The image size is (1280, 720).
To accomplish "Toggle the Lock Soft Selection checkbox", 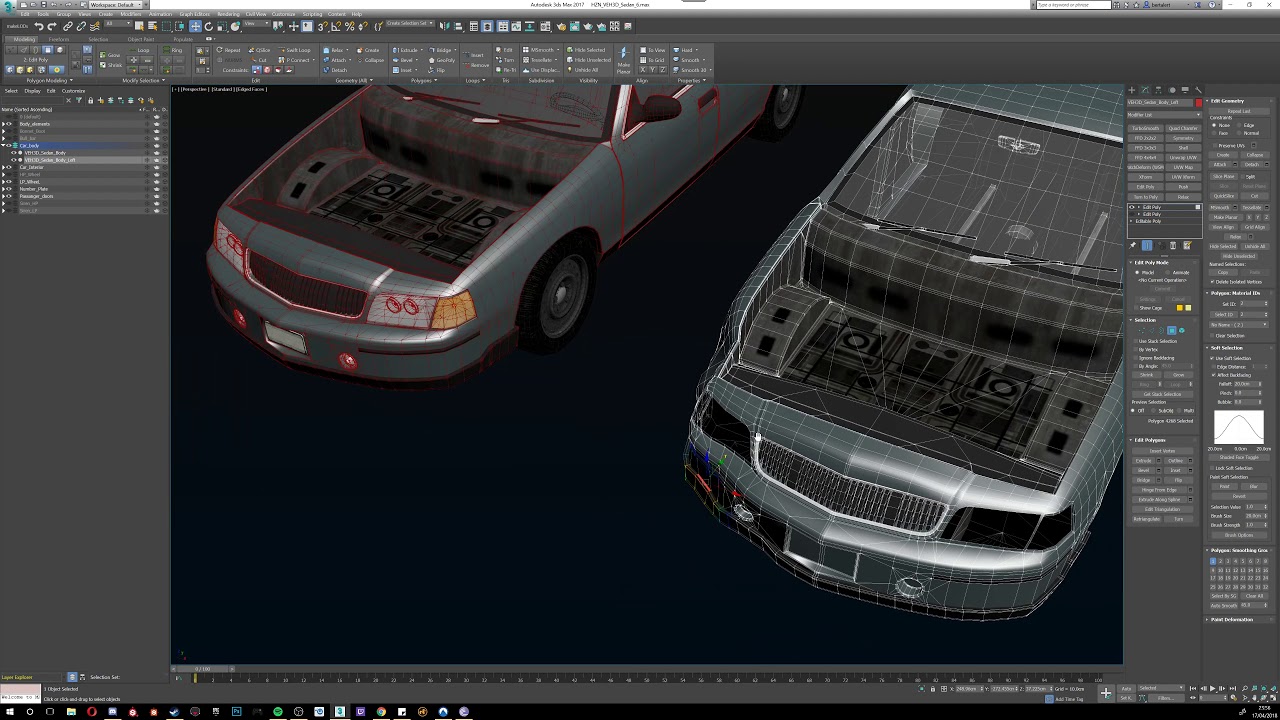I will (1212, 468).
